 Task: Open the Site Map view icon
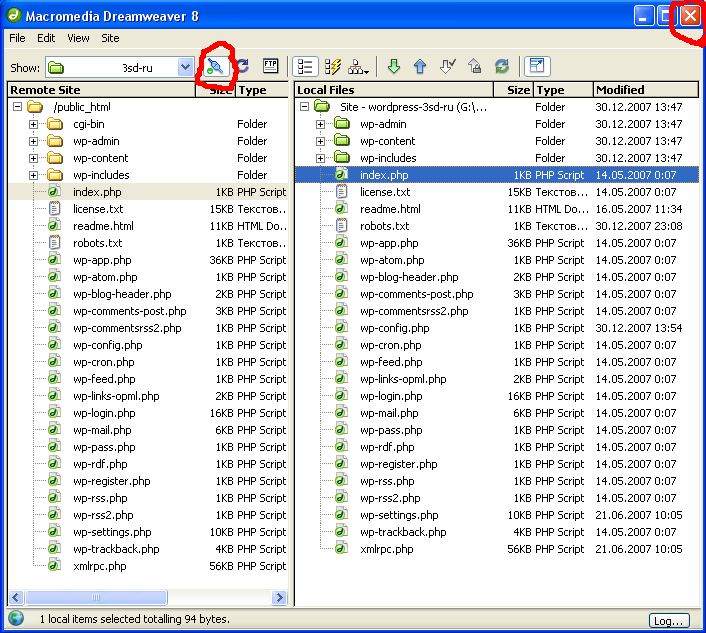pyautogui.click(x=358, y=67)
